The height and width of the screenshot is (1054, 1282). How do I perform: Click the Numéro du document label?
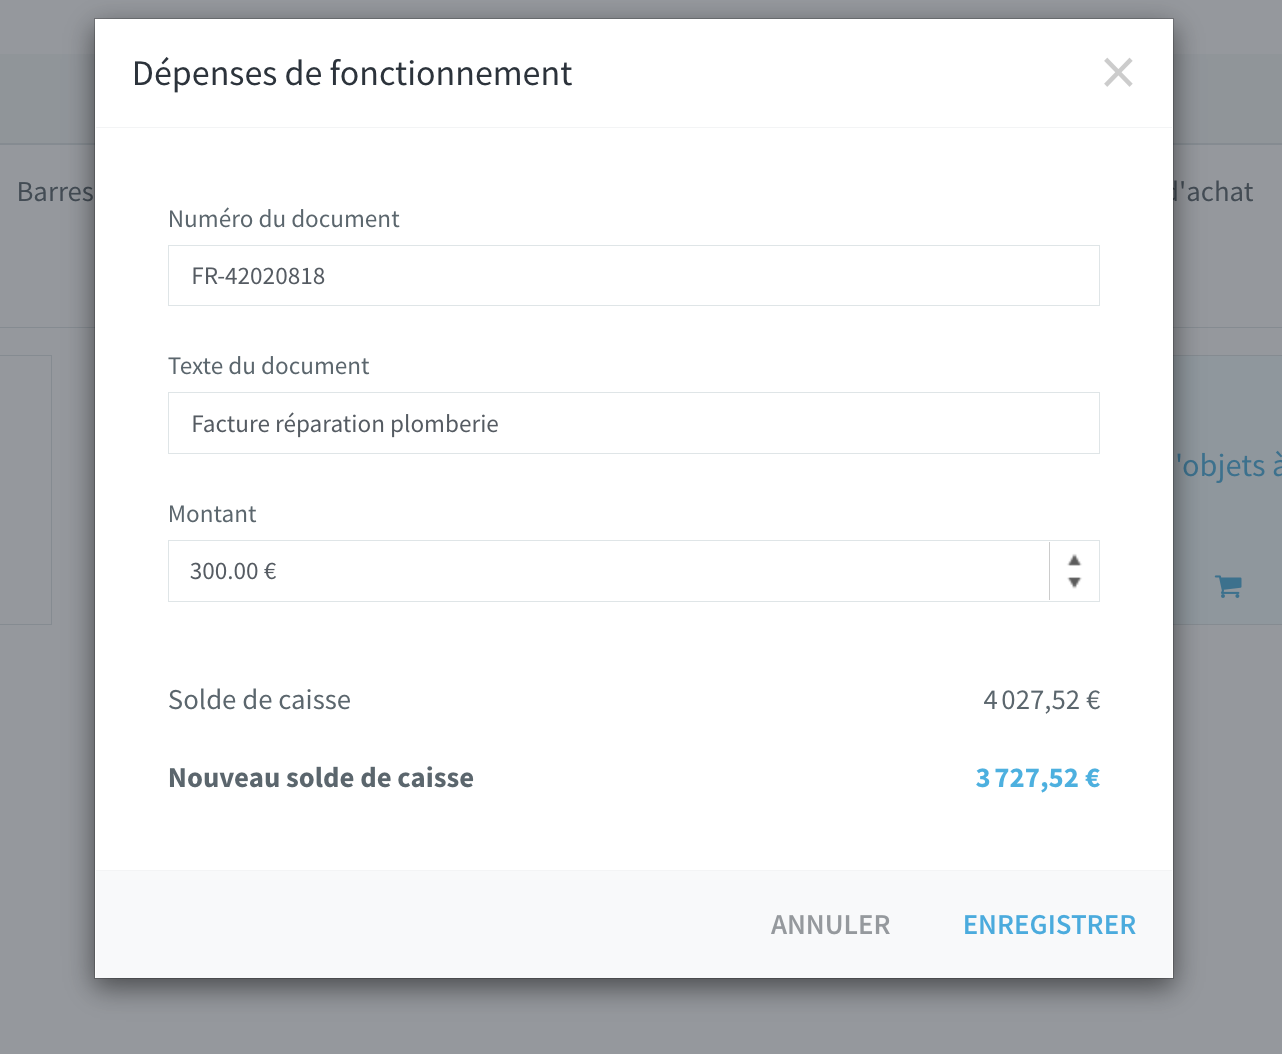pyautogui.click(x=284, y=219)
